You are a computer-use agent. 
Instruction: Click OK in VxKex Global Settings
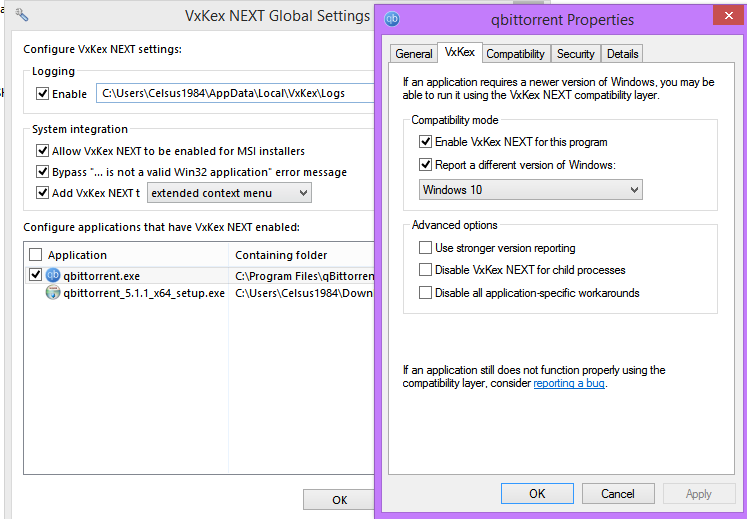(339, 499)
